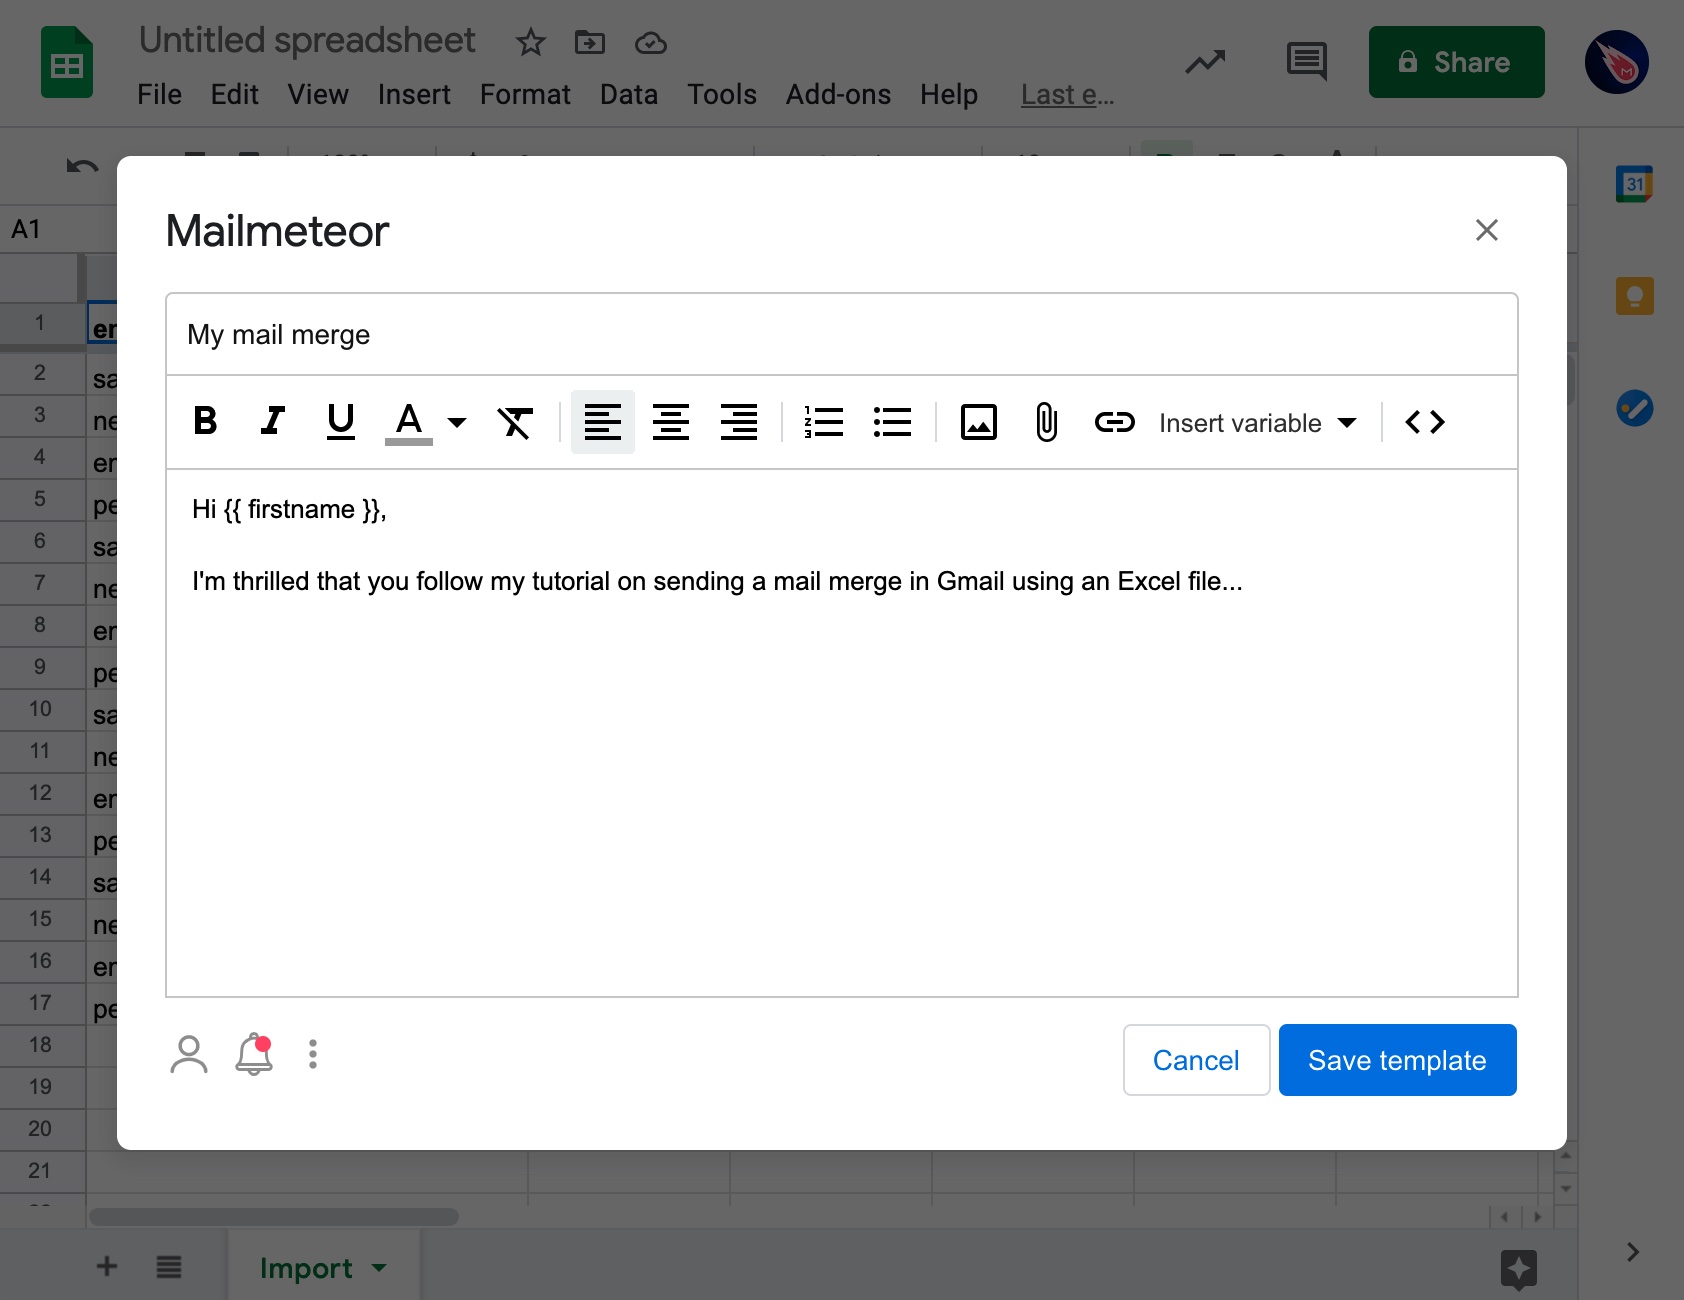Click the account avatar
The width and height of the screenshot is (1684, 1300).
point(1617,62)
